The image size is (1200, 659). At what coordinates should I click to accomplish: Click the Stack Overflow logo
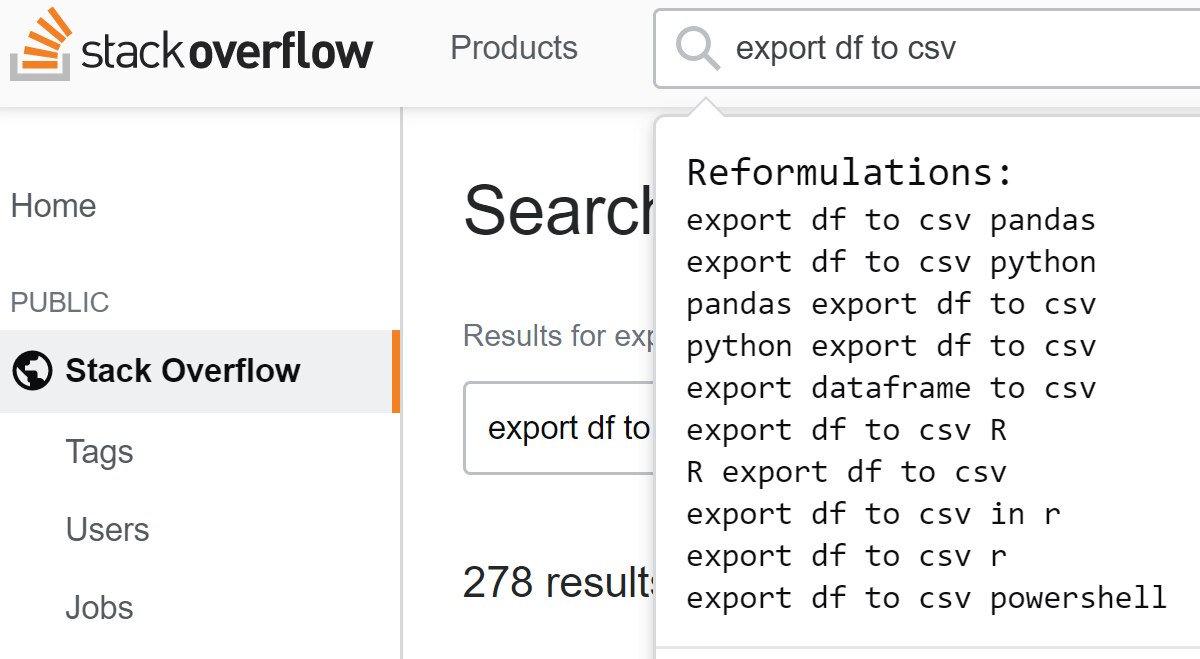click(x=191, y=48)
